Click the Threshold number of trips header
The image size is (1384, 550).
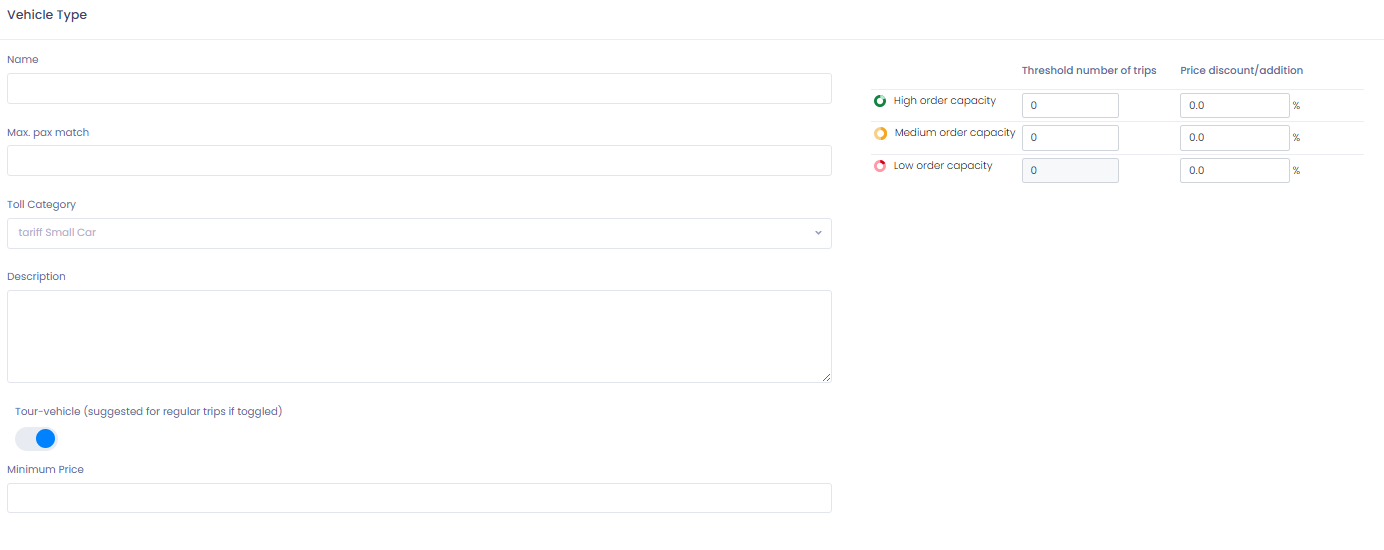1089,71
